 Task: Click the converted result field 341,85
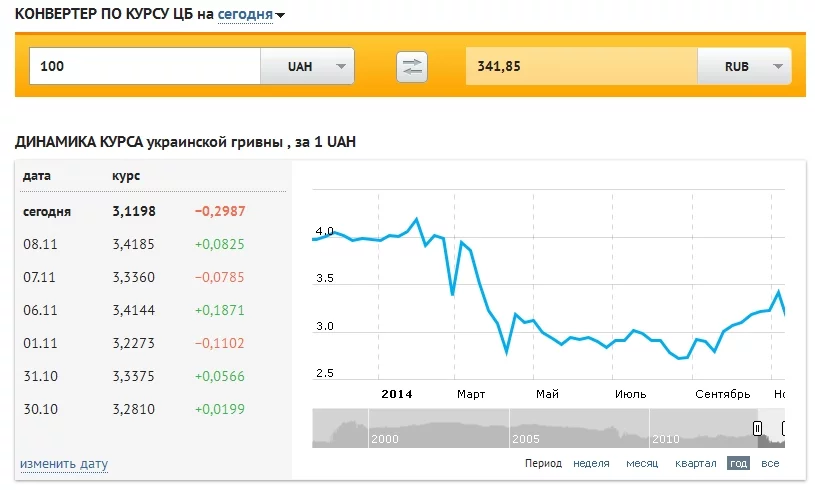(581, 67)
